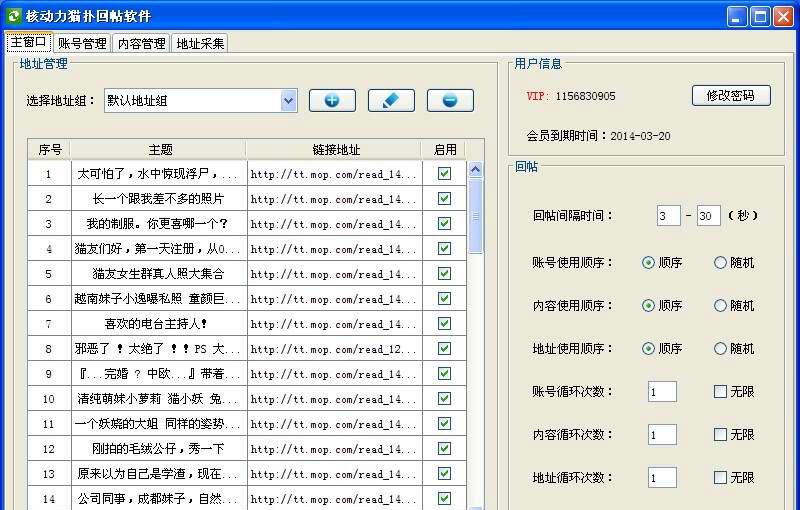Click the 修改密码 button
Viewport: 800px width, 510px height.
pyautogui.click(x=731, y=95)
